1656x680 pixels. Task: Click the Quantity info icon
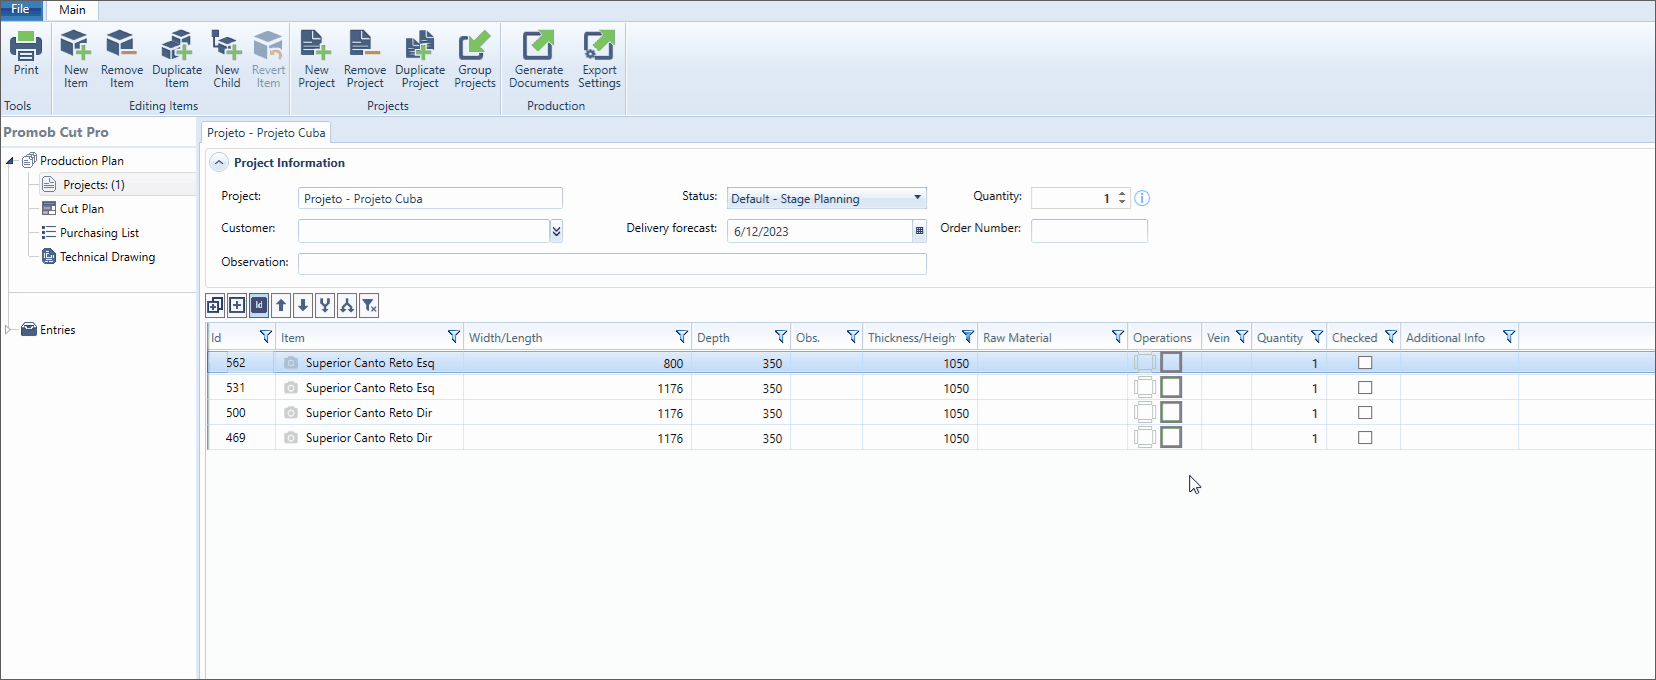(x=1142, y=198)
